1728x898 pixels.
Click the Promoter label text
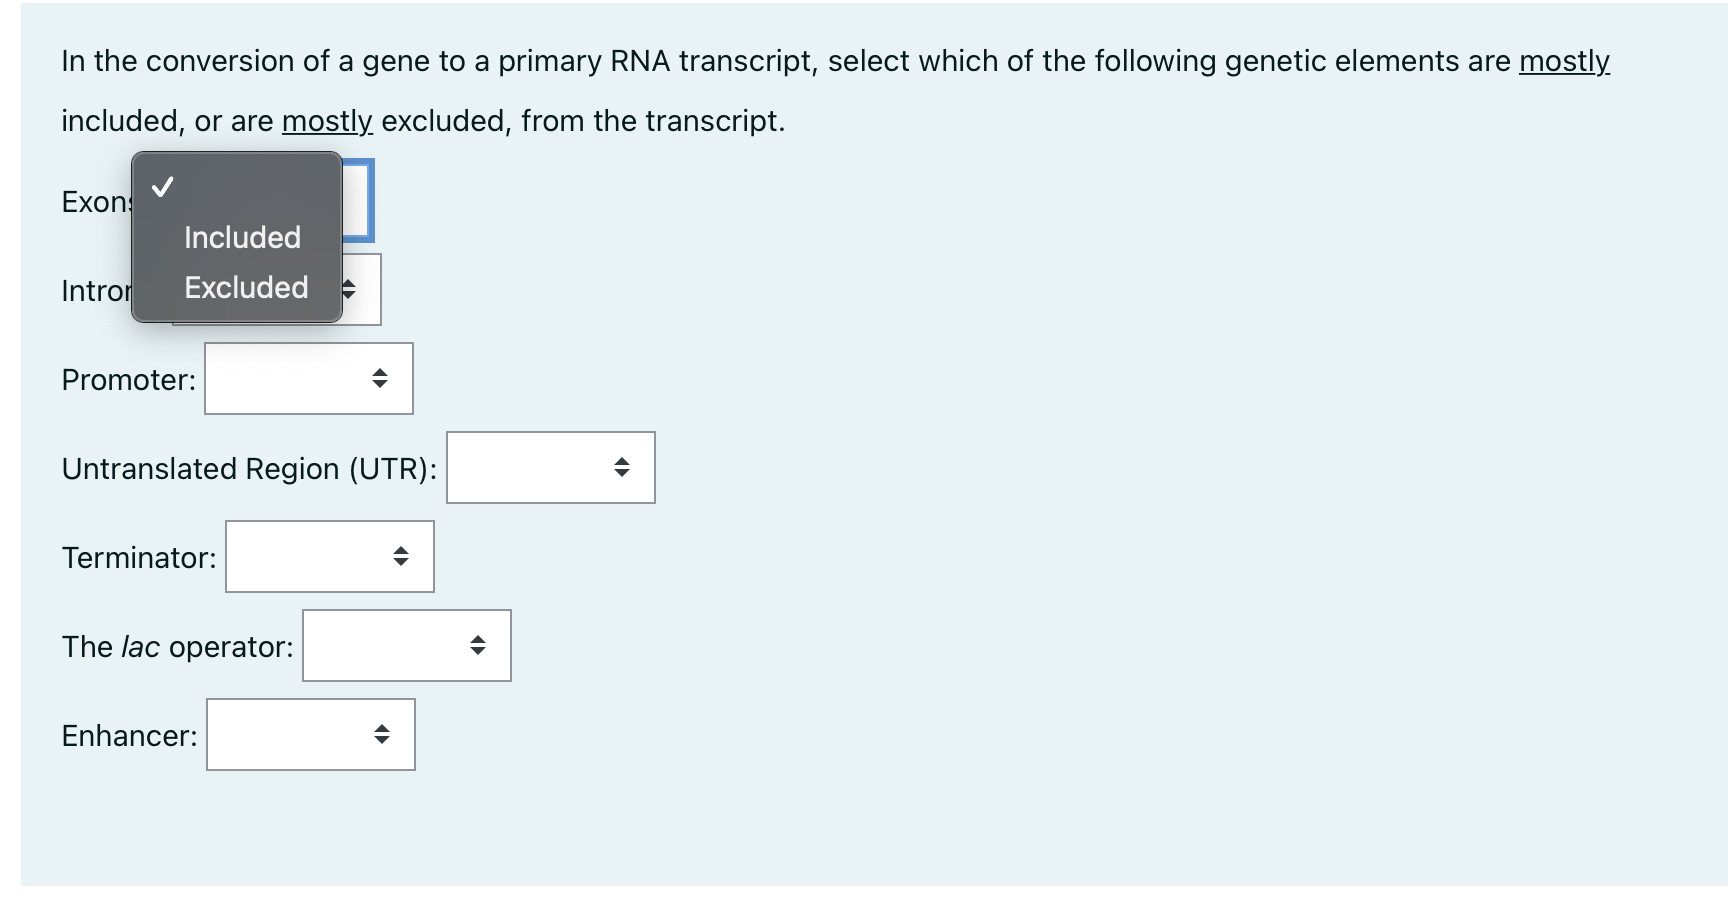(128, 380)
